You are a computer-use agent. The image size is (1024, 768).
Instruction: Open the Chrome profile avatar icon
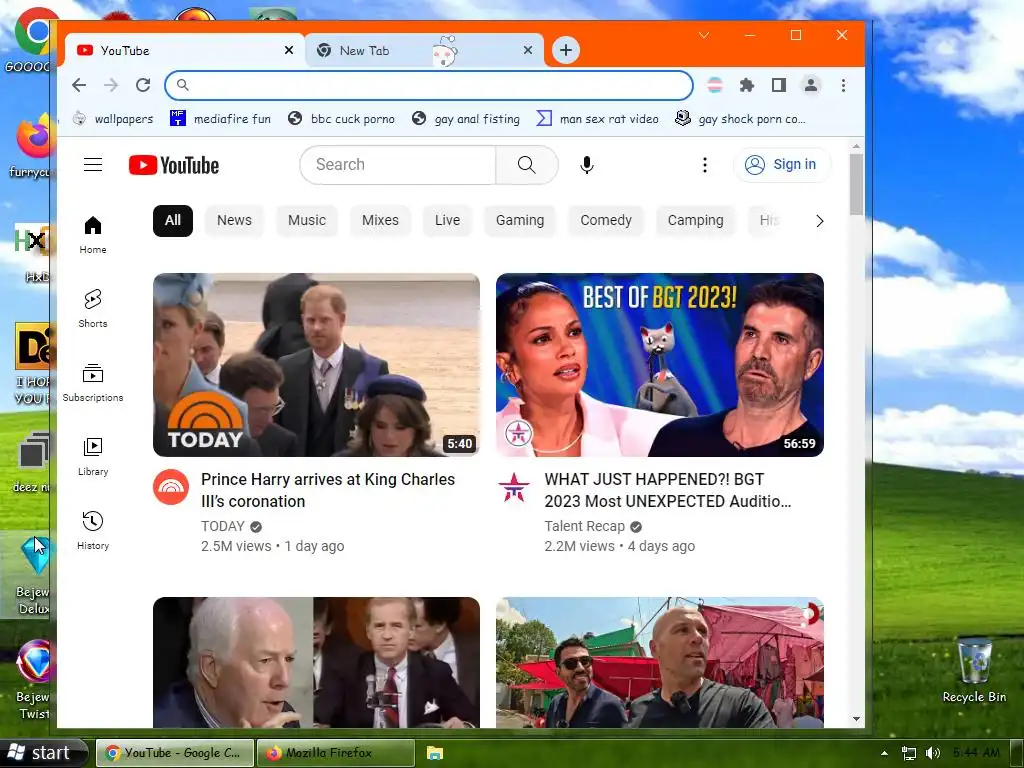point(810,85)
